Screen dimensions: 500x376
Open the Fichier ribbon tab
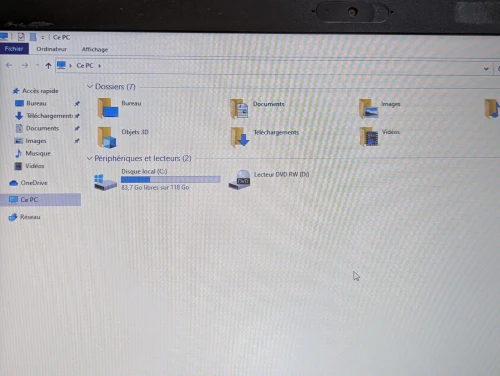coord(14,49)
